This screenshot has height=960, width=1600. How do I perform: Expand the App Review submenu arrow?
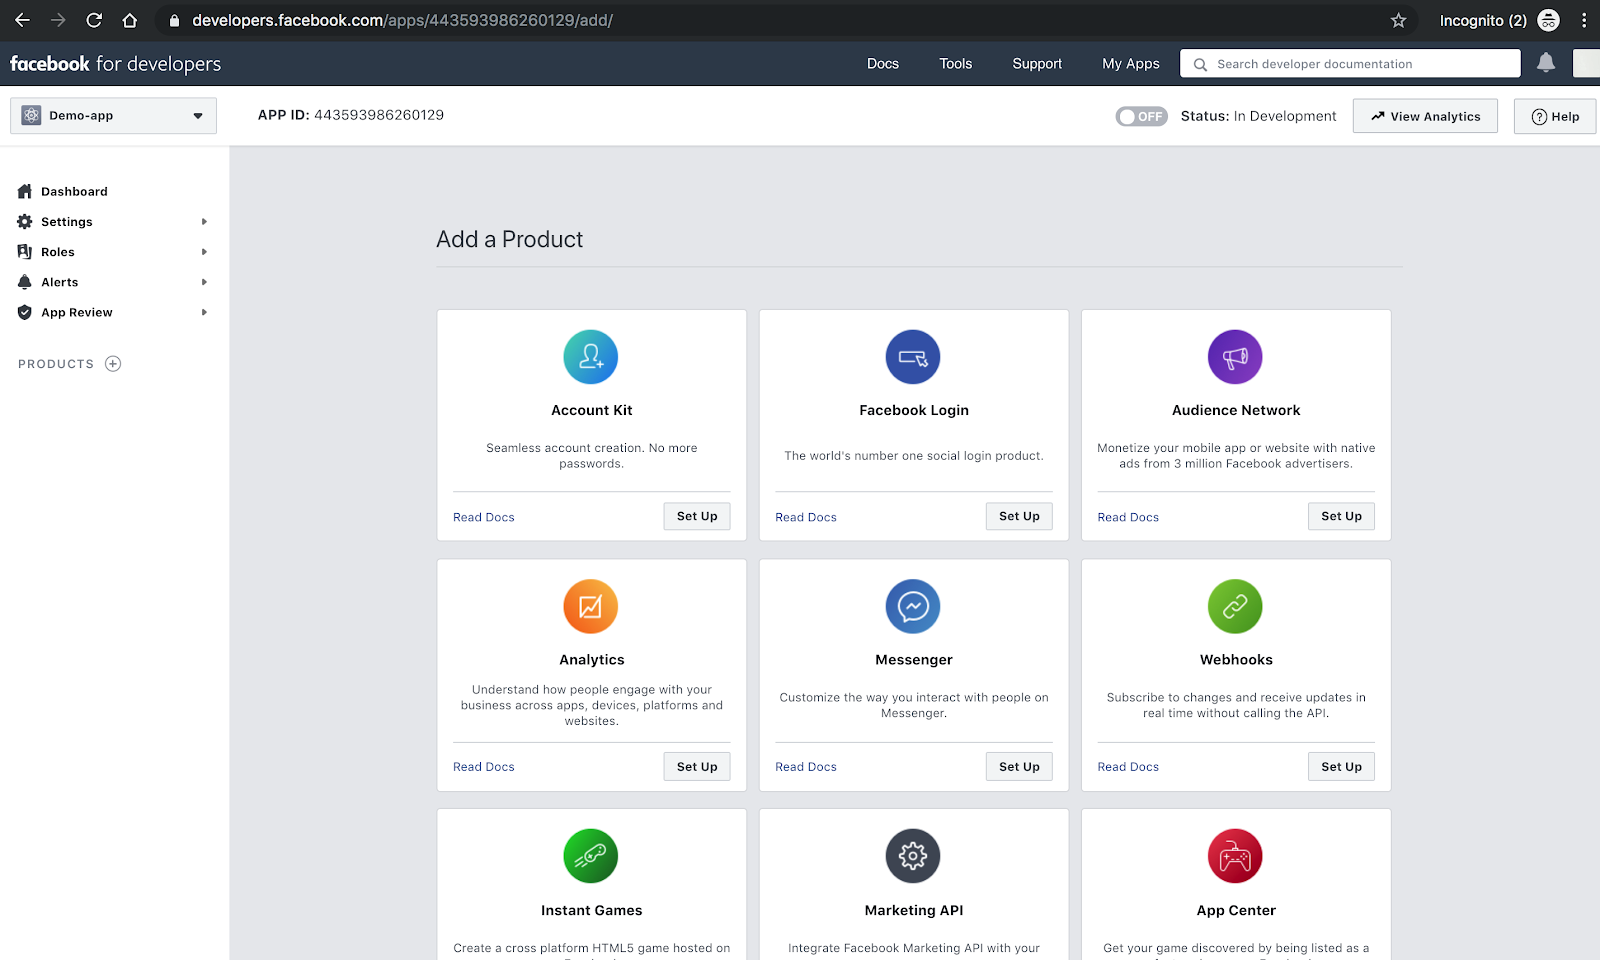coord(204,312)
